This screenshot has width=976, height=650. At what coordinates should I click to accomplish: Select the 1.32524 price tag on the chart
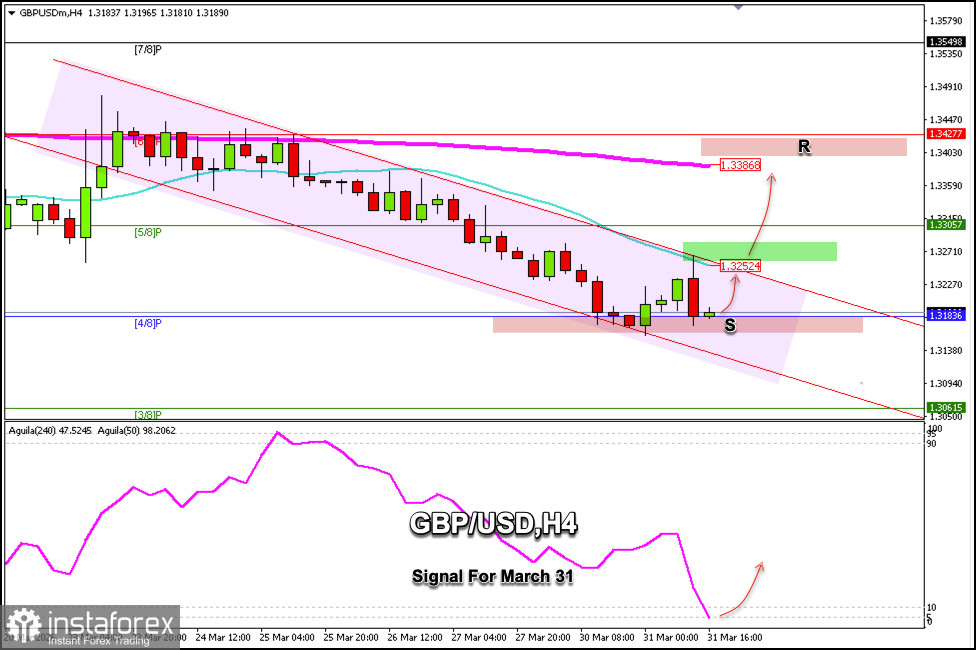(x=738, y=264)
